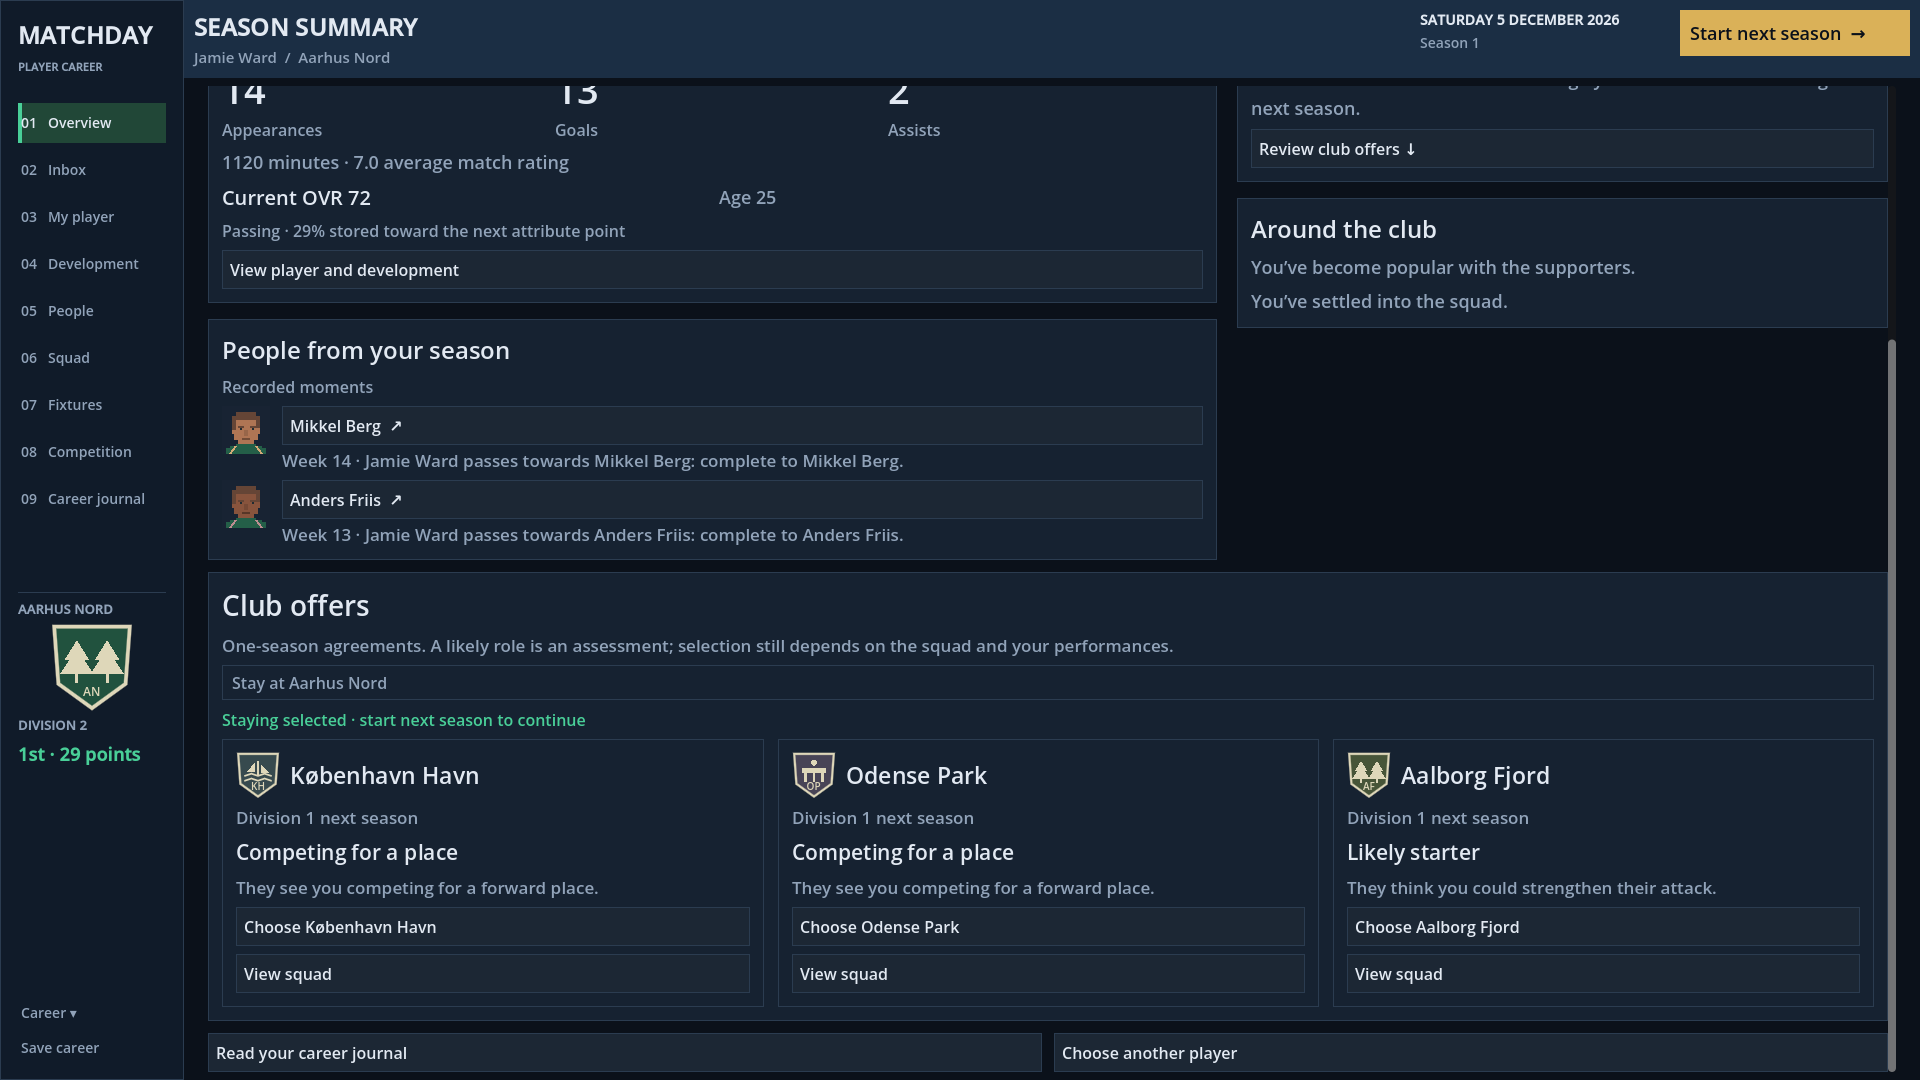Image resolution: width=1920 pixels, height=1080 pixels.
Task: Click 'Likely starter' role text
Action: tap(1413, 853)
